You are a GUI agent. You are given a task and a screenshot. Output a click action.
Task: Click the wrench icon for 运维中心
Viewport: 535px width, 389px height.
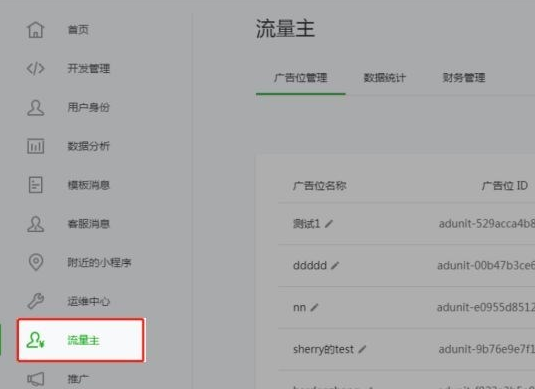click(x=35, y=301)
